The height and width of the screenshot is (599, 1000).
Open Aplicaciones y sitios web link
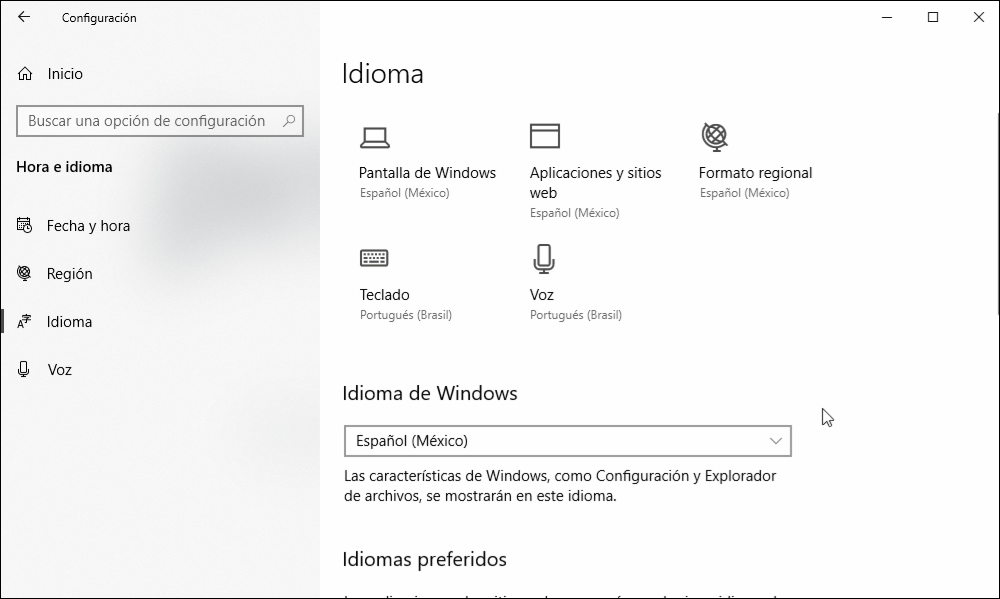tap(595, 182)
